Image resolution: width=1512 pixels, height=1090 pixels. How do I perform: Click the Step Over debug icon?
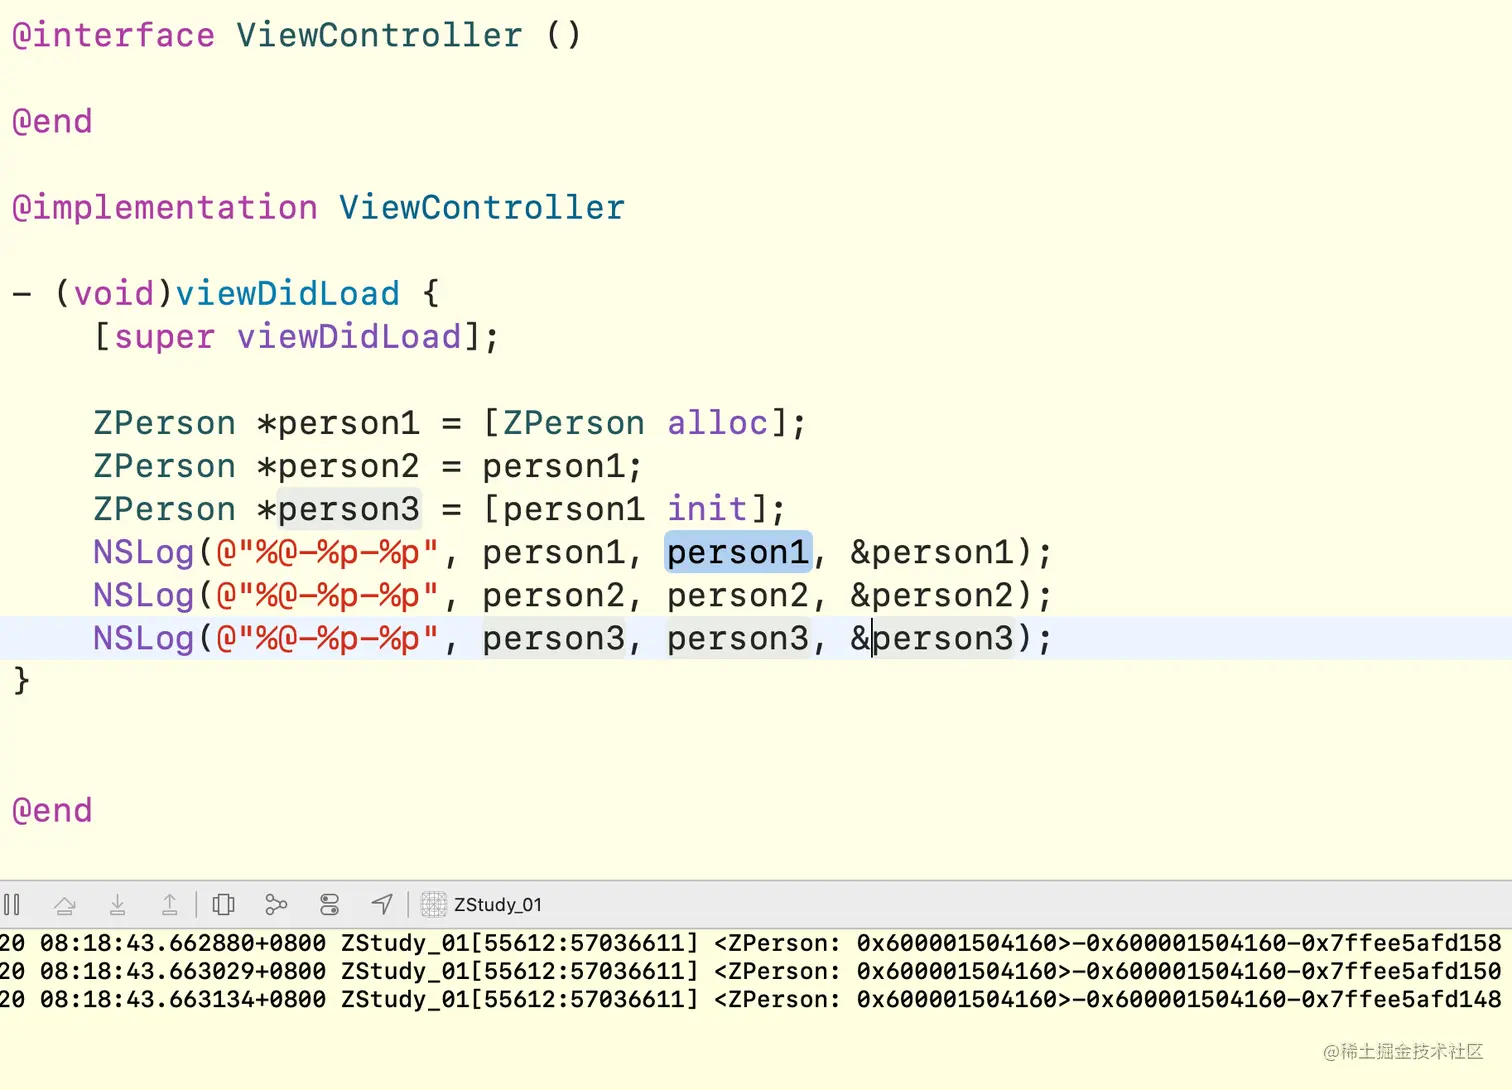click(x=65, y=905)
